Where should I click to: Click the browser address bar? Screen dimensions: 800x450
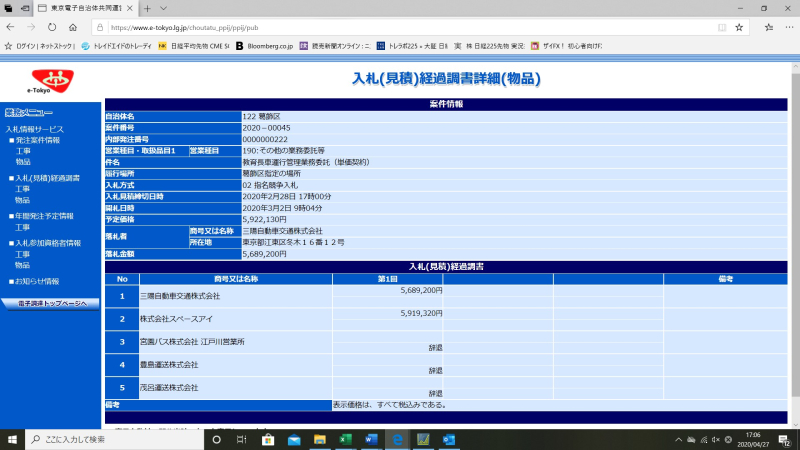[400, 27]
